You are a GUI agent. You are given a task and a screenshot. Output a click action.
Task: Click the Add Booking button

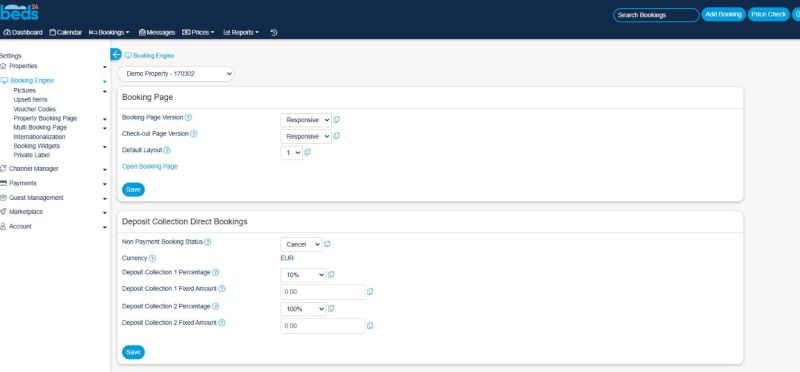coord(723,15)
